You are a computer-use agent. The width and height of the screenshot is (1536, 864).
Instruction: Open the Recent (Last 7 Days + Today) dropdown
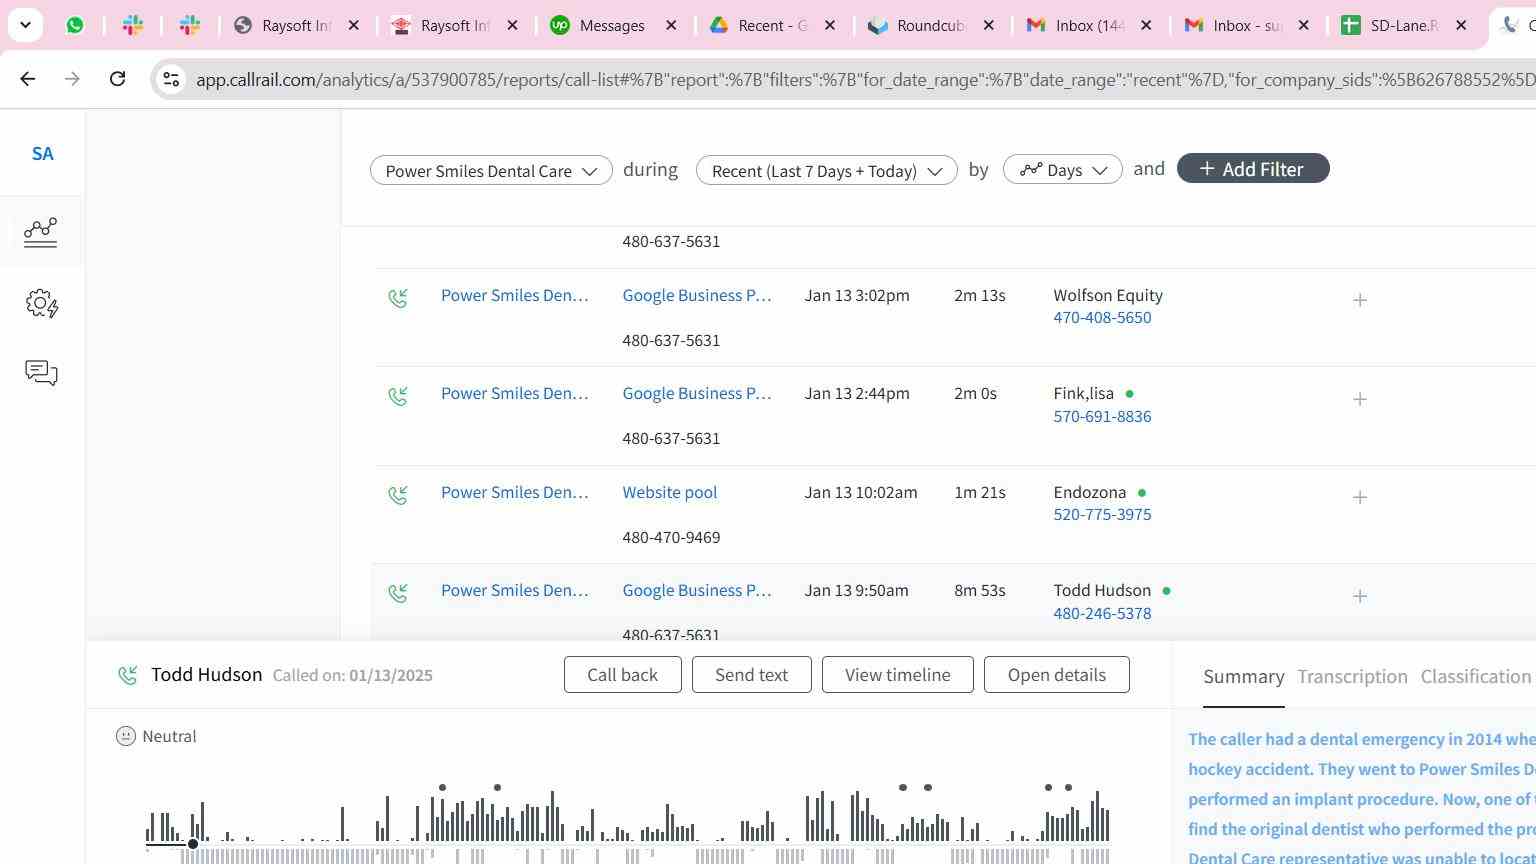(x=826, y=170)
